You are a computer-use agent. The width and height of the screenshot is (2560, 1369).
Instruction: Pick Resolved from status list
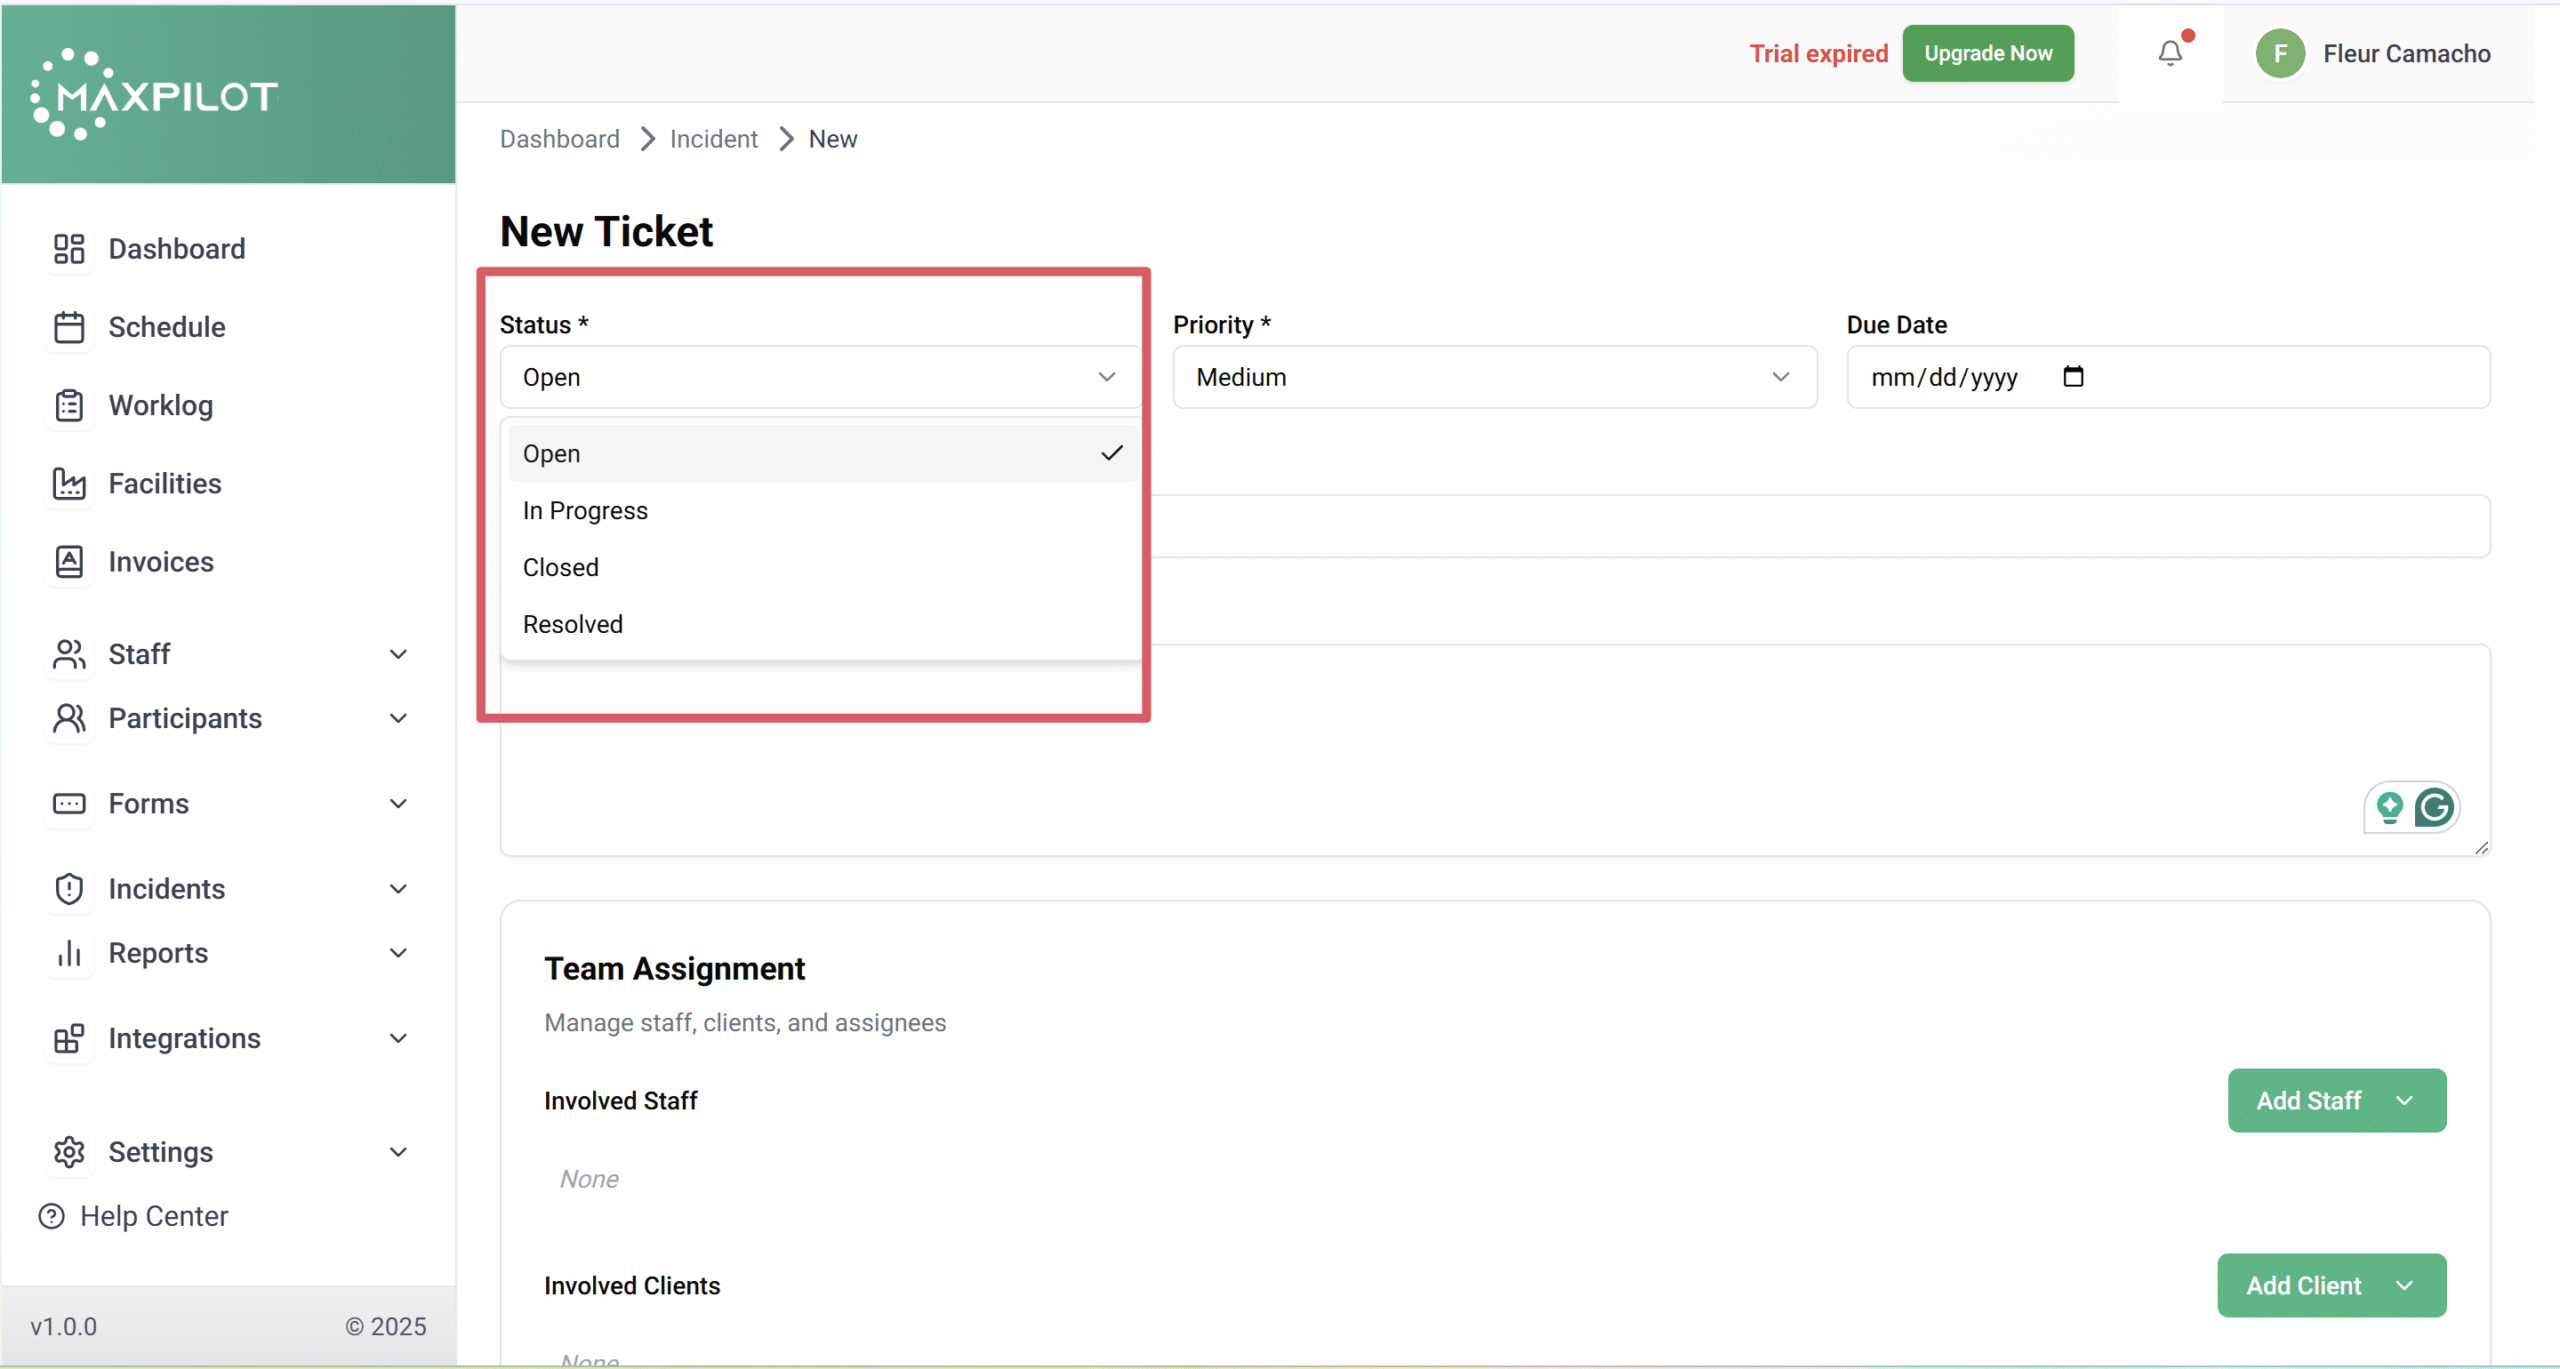(x=573, y=625)
